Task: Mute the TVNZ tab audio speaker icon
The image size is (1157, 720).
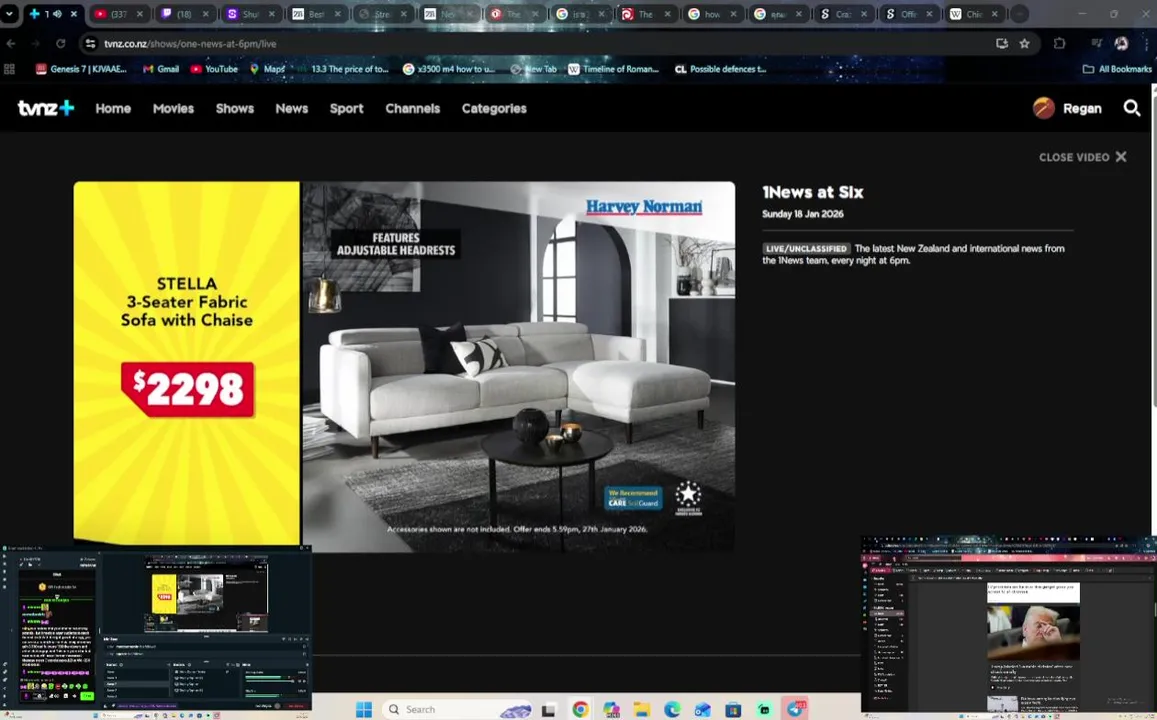Action: click(x=58, y=14)
